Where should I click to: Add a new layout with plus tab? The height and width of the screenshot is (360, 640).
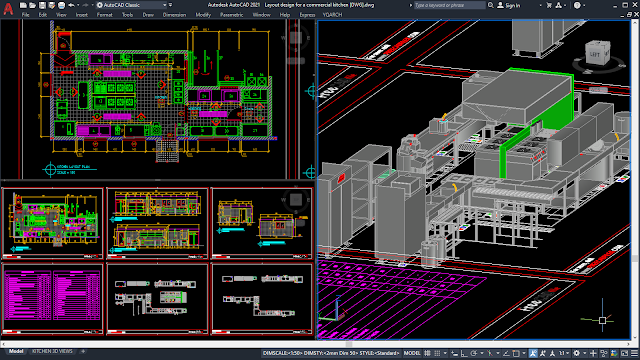point(83,351)
